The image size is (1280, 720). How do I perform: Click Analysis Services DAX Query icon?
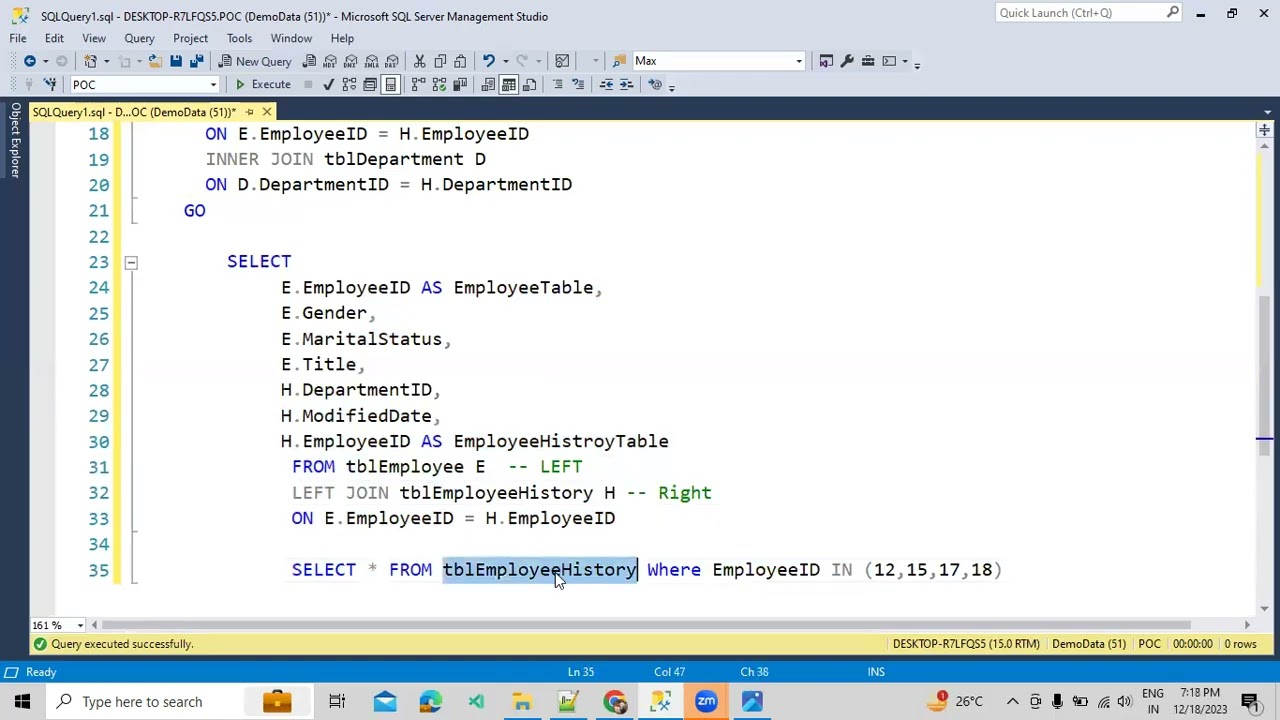[392, 61]
